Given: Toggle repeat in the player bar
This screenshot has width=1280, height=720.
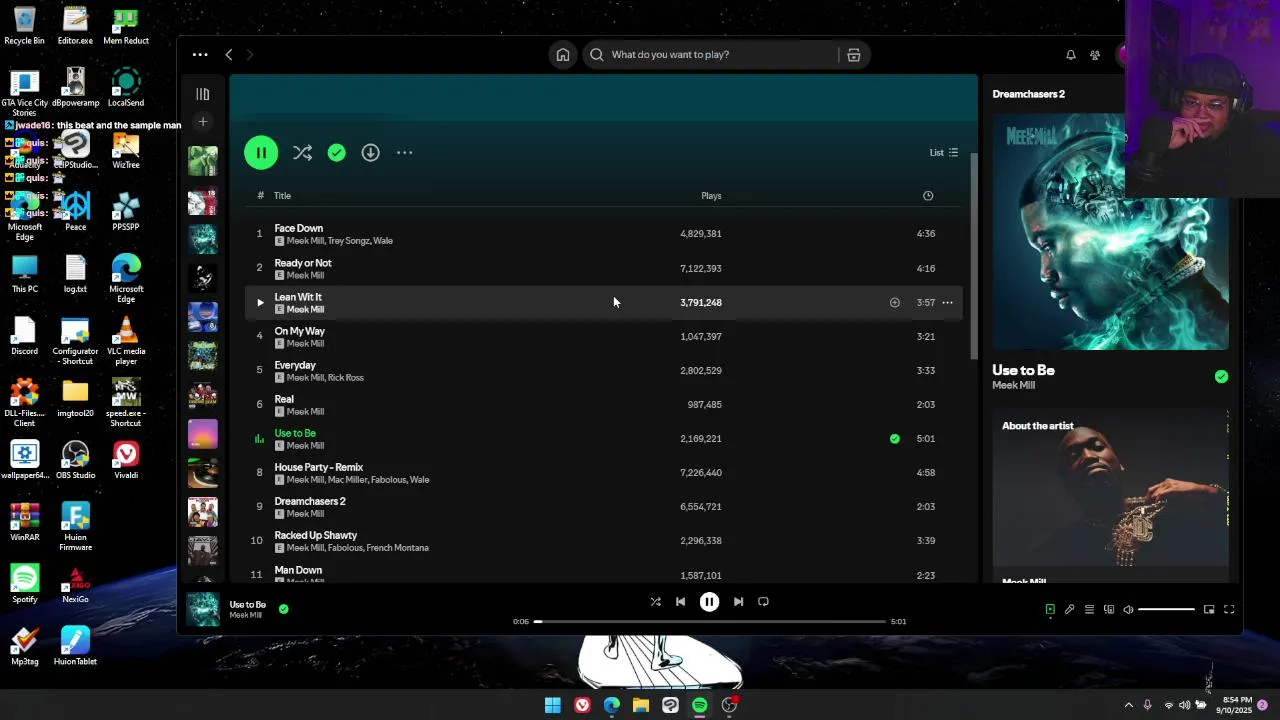Looking at the screenshot, I should (x=763, y=602).
